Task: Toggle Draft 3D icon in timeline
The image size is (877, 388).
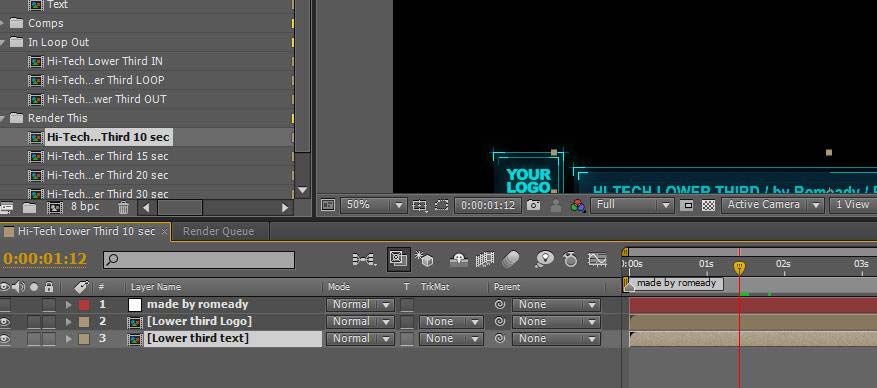Action: [x=398, y=259]
